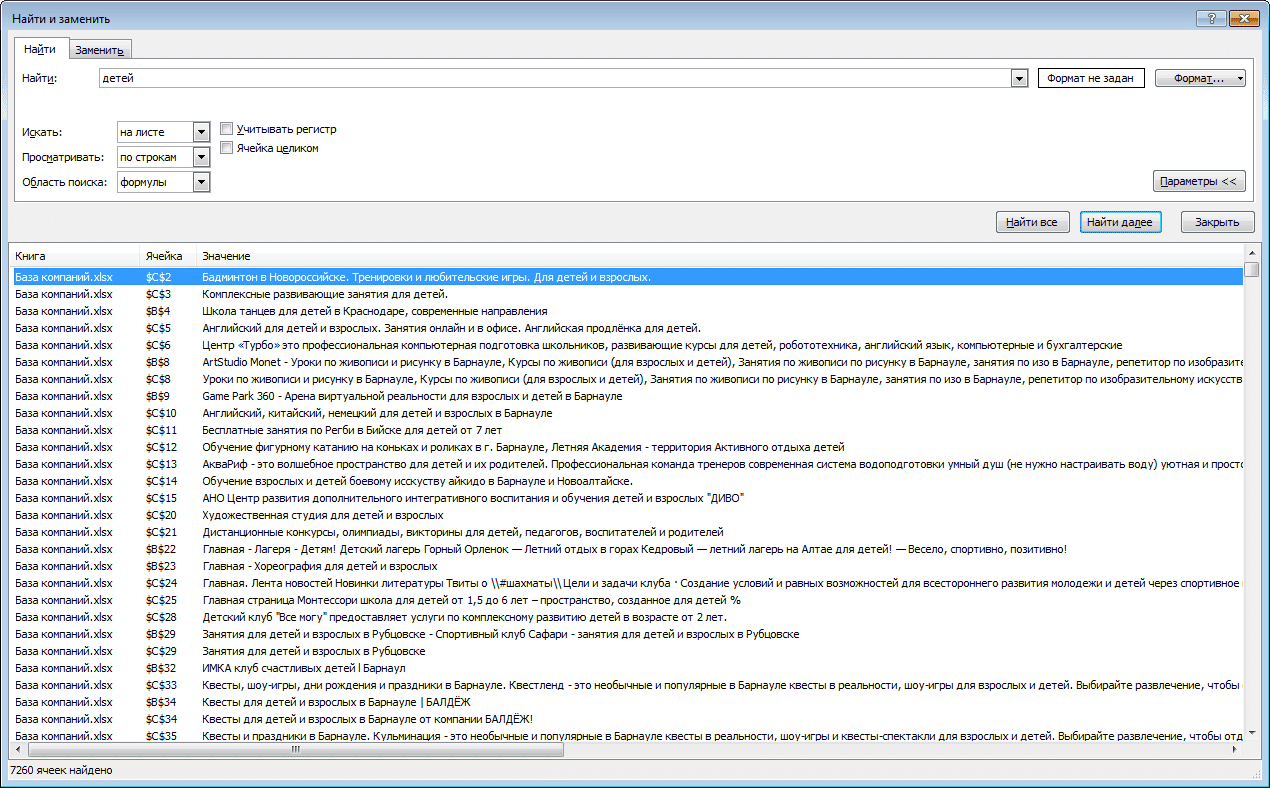
Task: Select the Game Park 360 result row
Action: (x=627, y=396)
